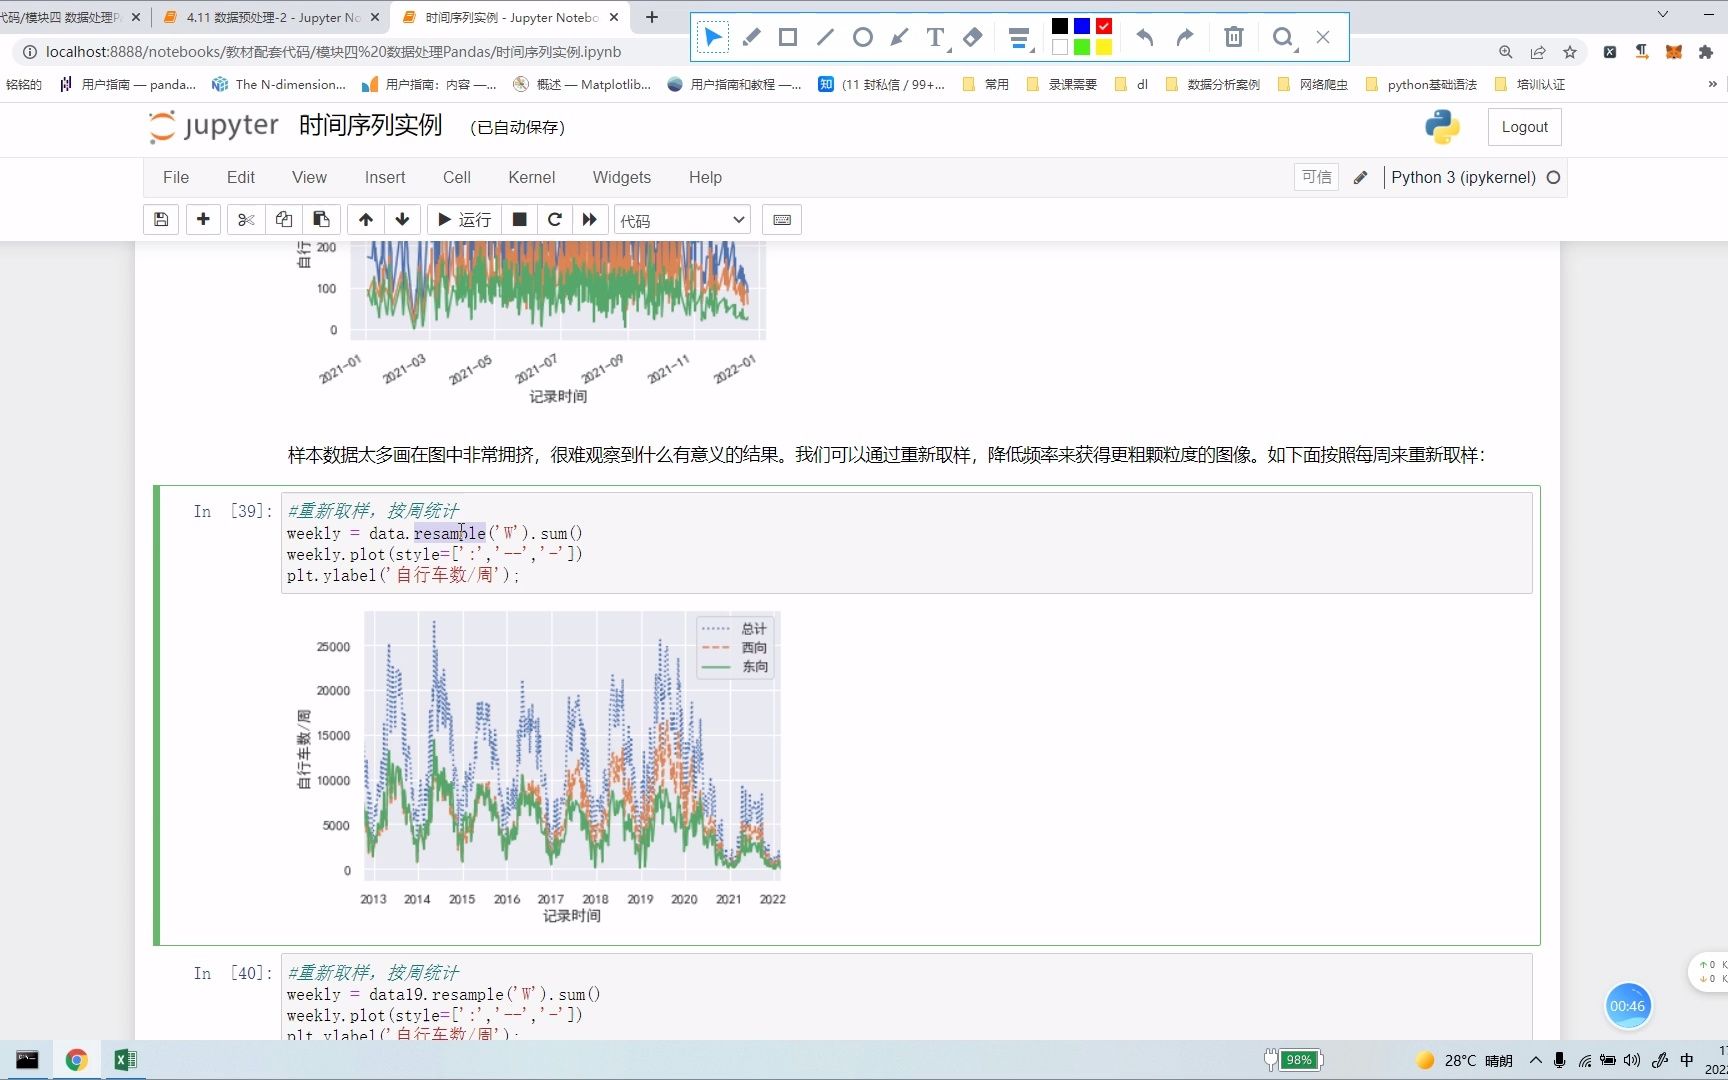The image size is (1728, 1080).
Task: Move selected cell down
Action: pos(403,220)
